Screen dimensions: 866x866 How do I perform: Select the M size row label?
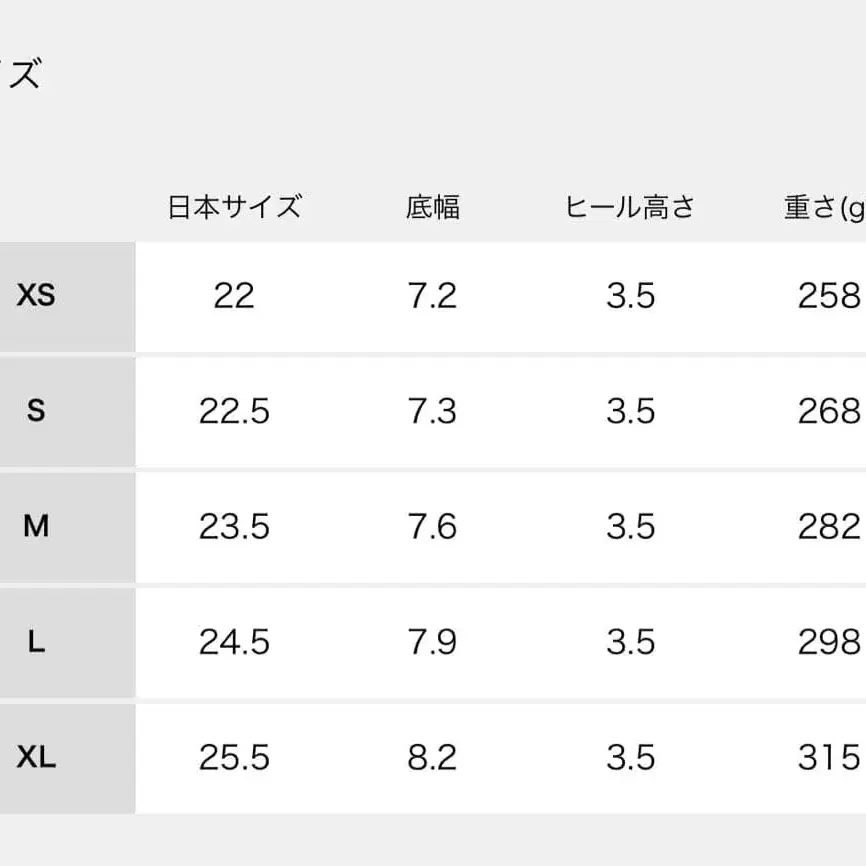point(37,526)
